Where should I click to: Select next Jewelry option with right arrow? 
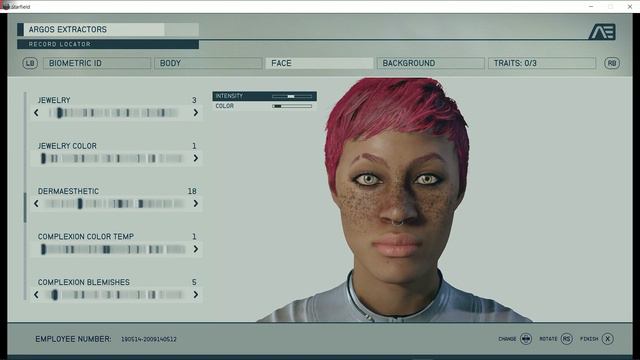(x=196, y=113)
